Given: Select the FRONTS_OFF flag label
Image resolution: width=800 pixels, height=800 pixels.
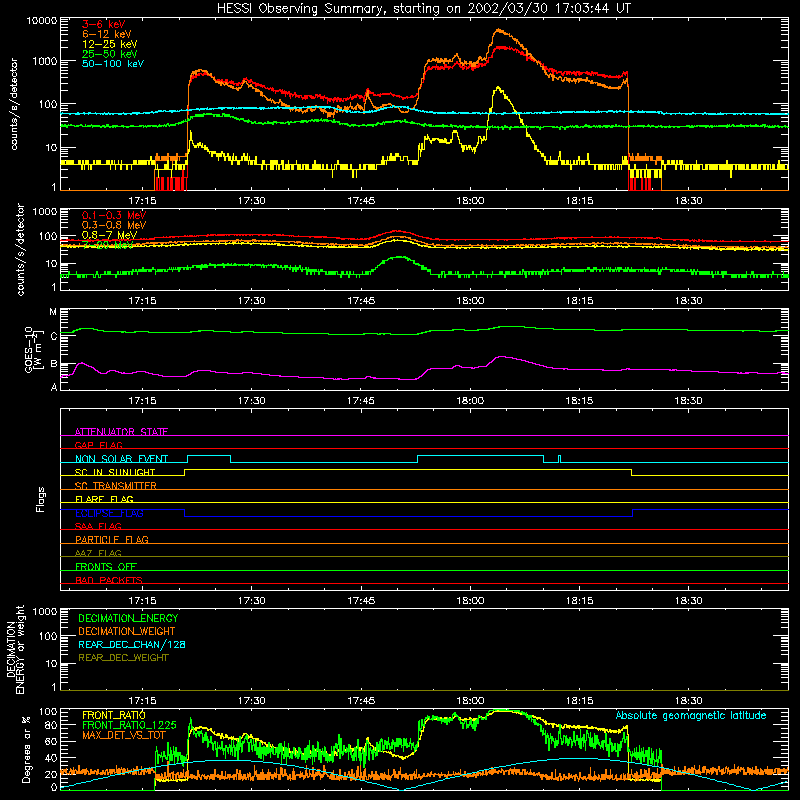Looking at the screenshot, I should point(106,567).
